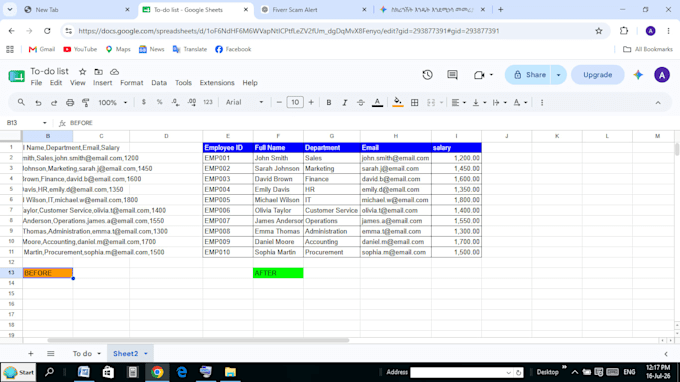Screen dimensions: 680x382
Task: Open the Edit menu
Action: tap(56, 83)
